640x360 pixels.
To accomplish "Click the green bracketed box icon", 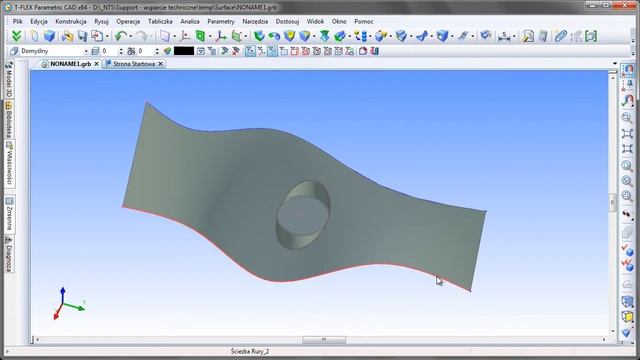I will pyautogui.click(x=591, y=36).
